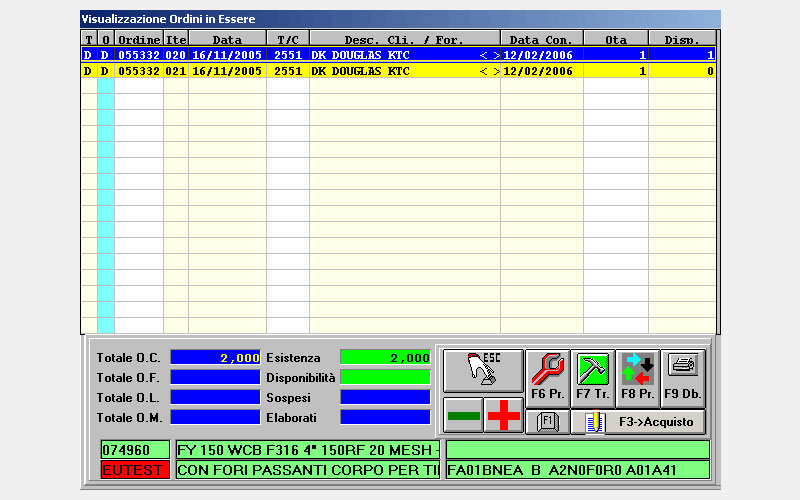
Task: Click the FA01BNEA code field
Action: [x=578, y=470]
